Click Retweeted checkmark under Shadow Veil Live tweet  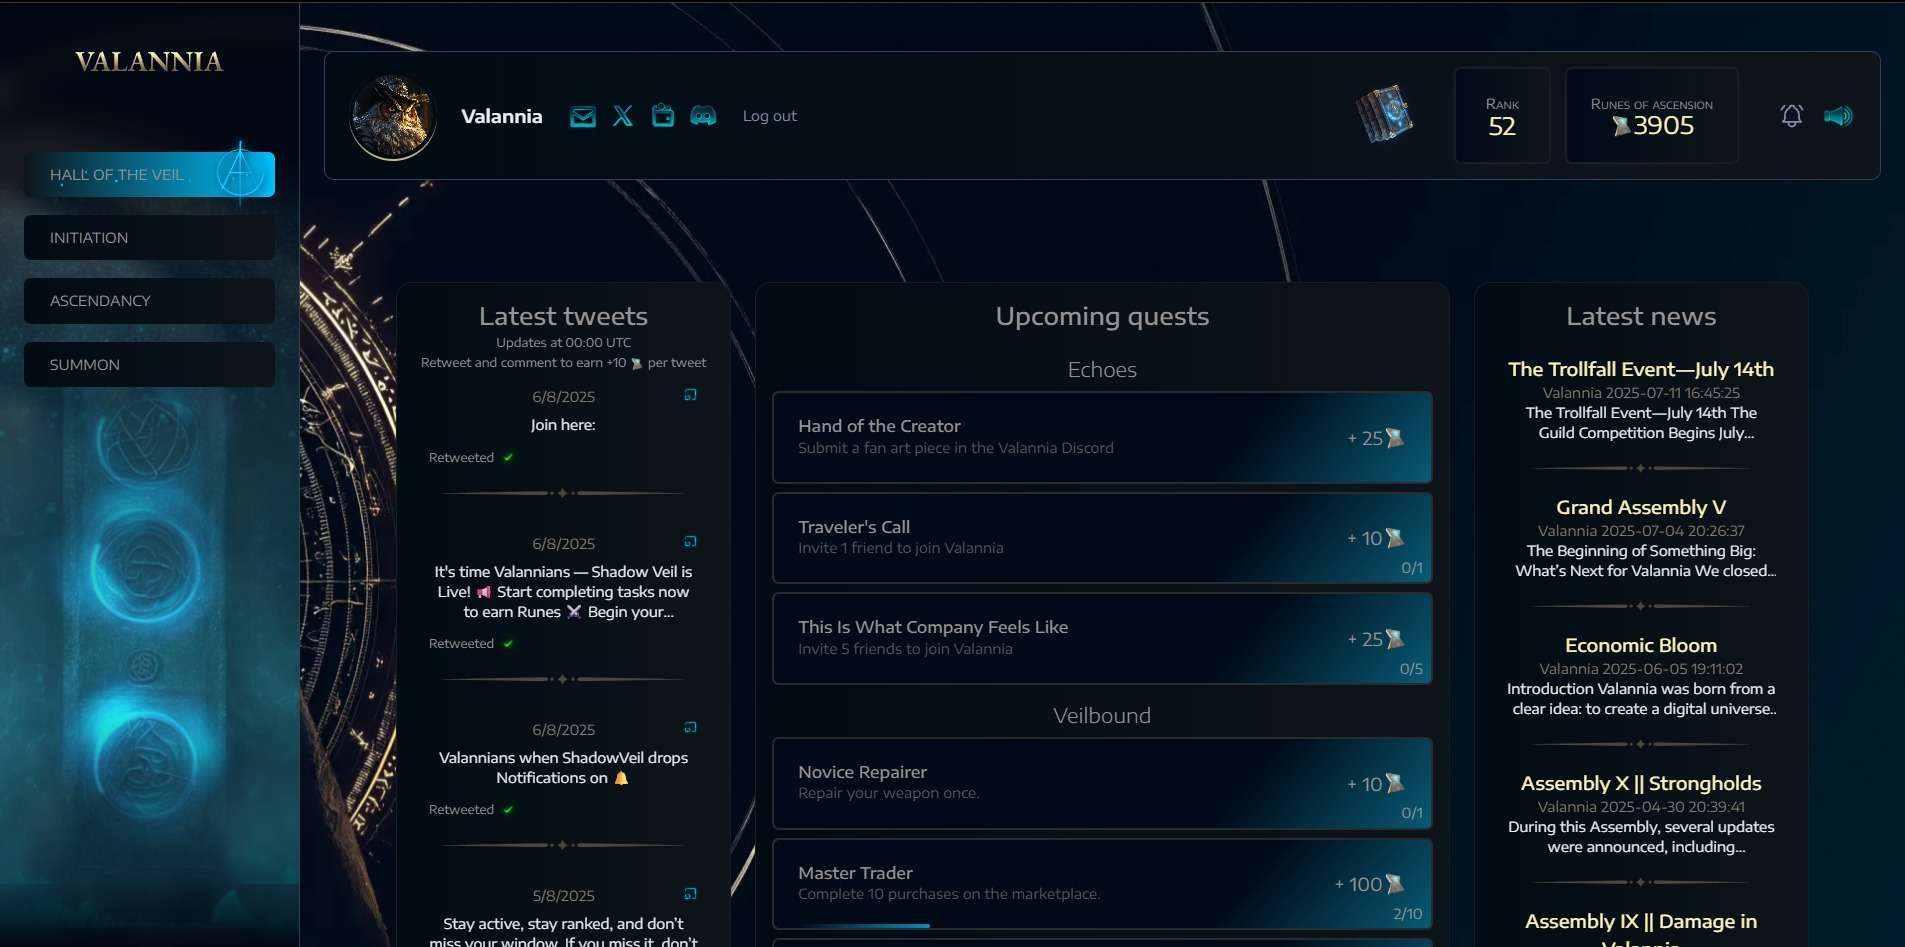[508, 643]
